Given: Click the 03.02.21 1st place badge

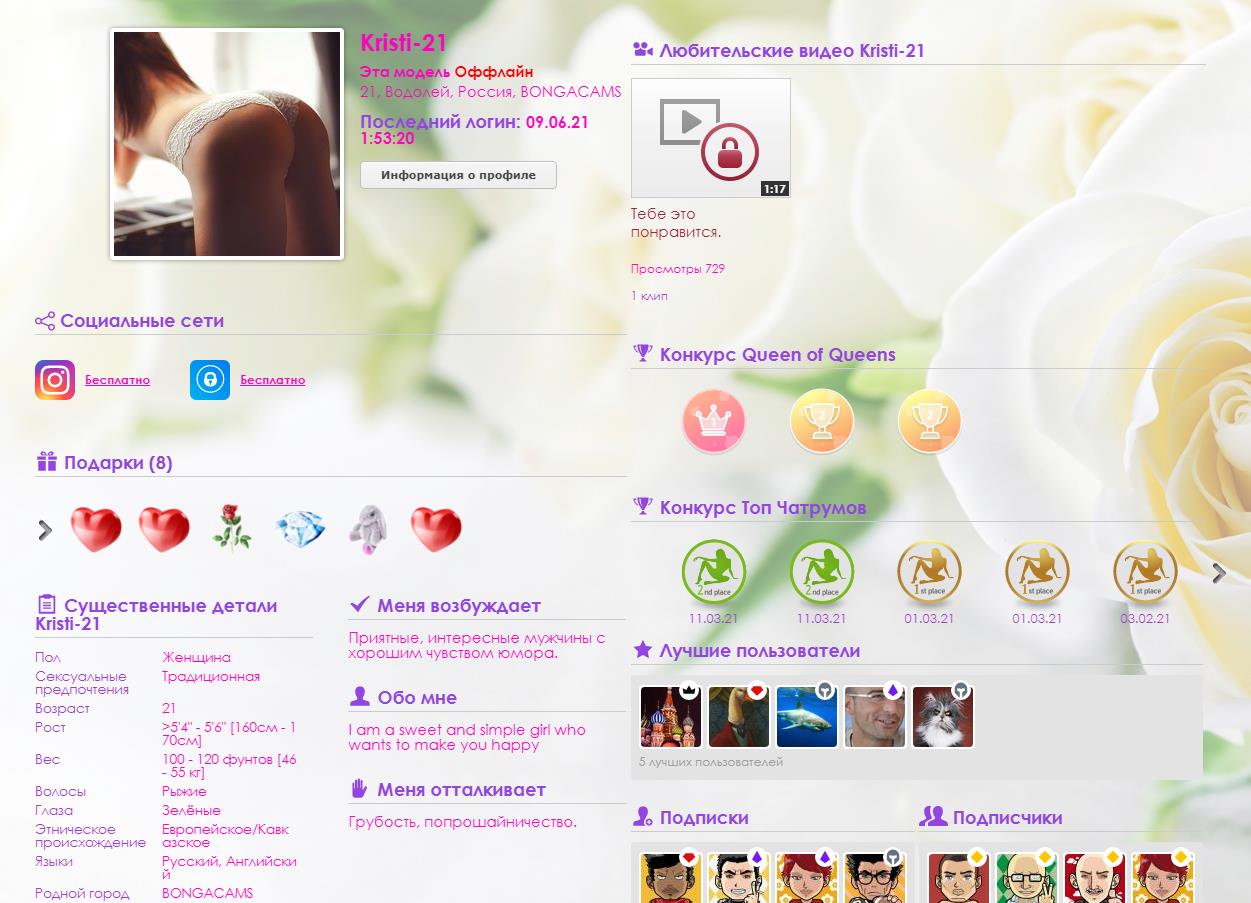Looking at the screenshot, I should [1146, 572].
